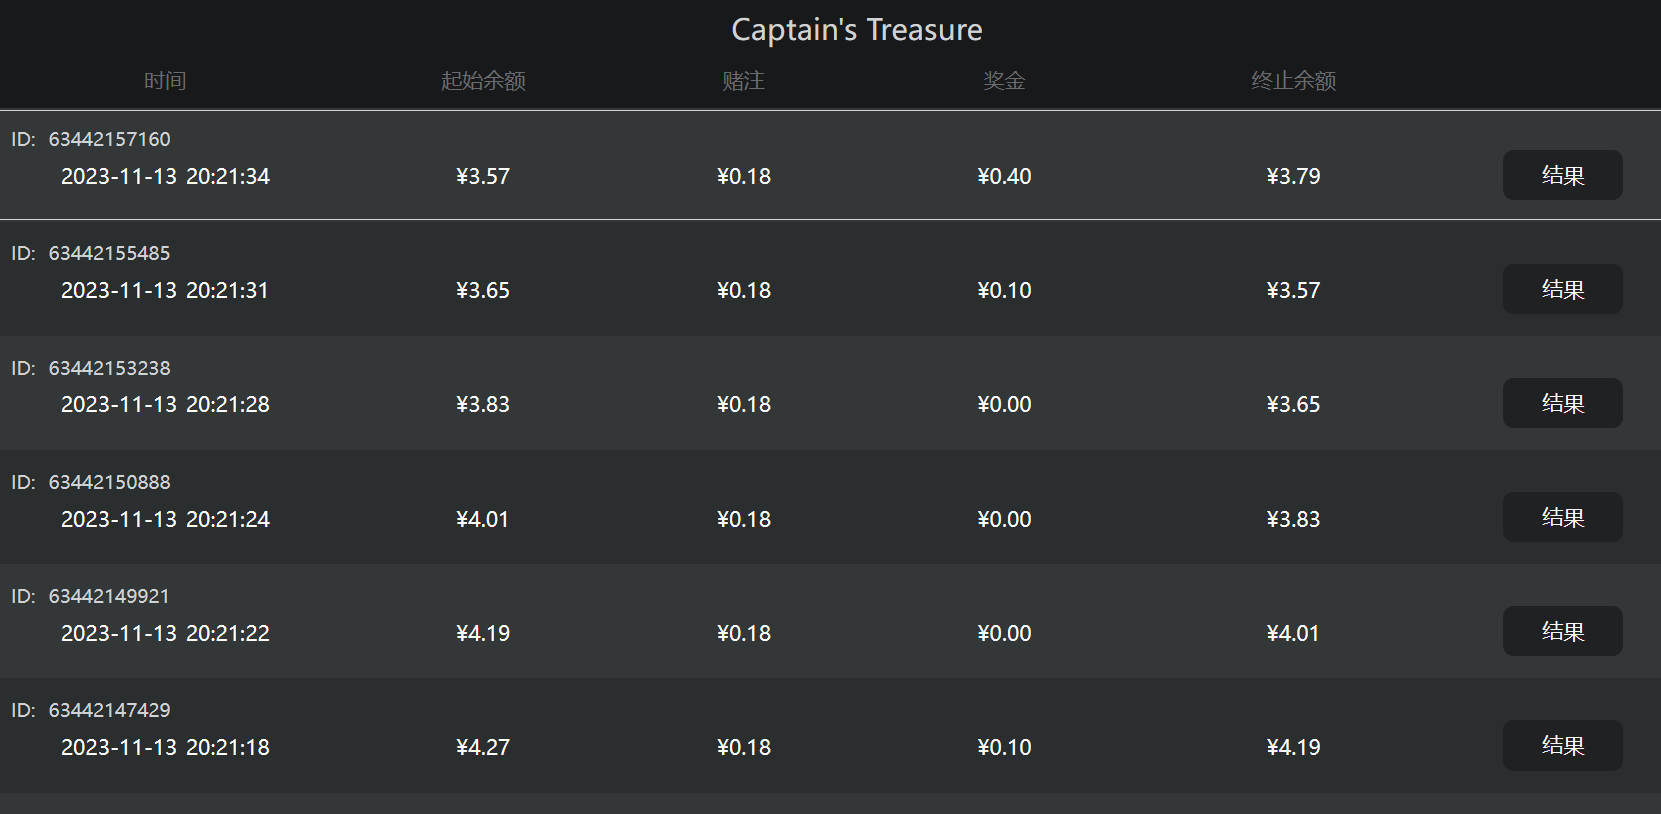Click the ¥4.01 starting balance value
Screen dimensions: 1661x814
483,519
